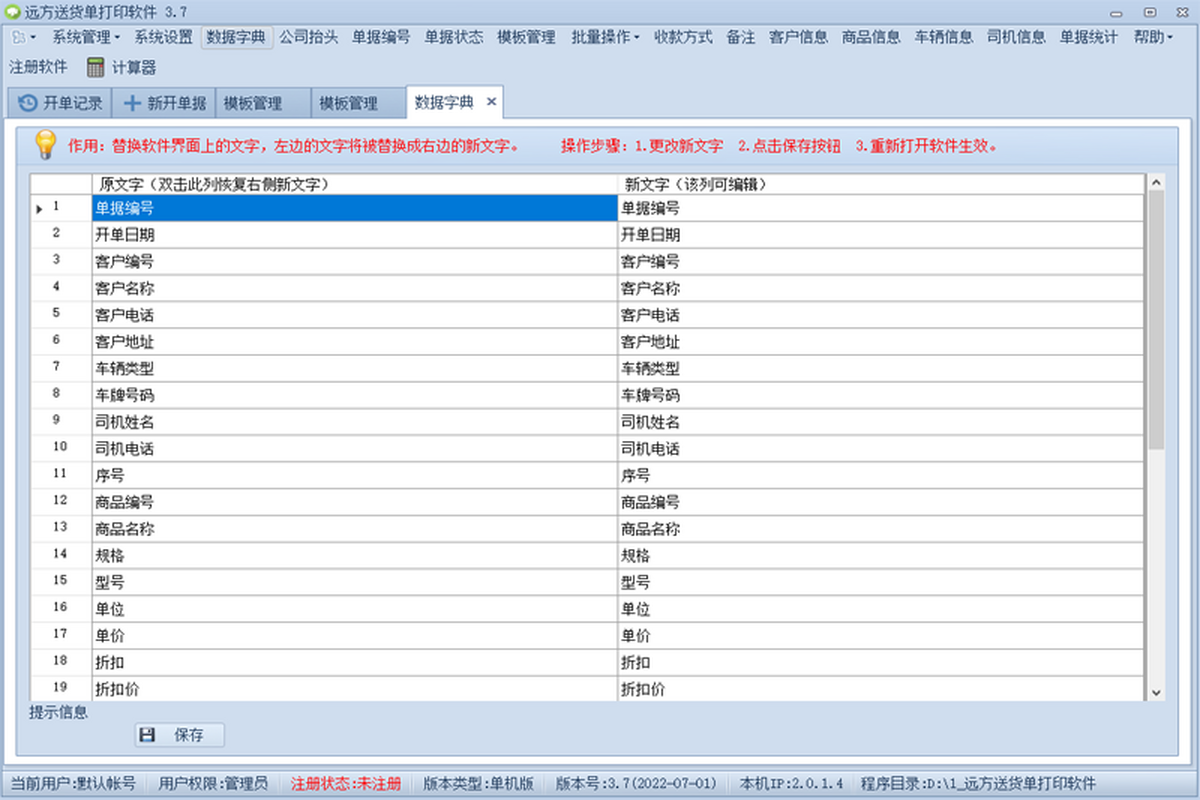Click the 原文字 column header
The width and height of the screenshot is (1200, 800).
[x=355, y=184]
